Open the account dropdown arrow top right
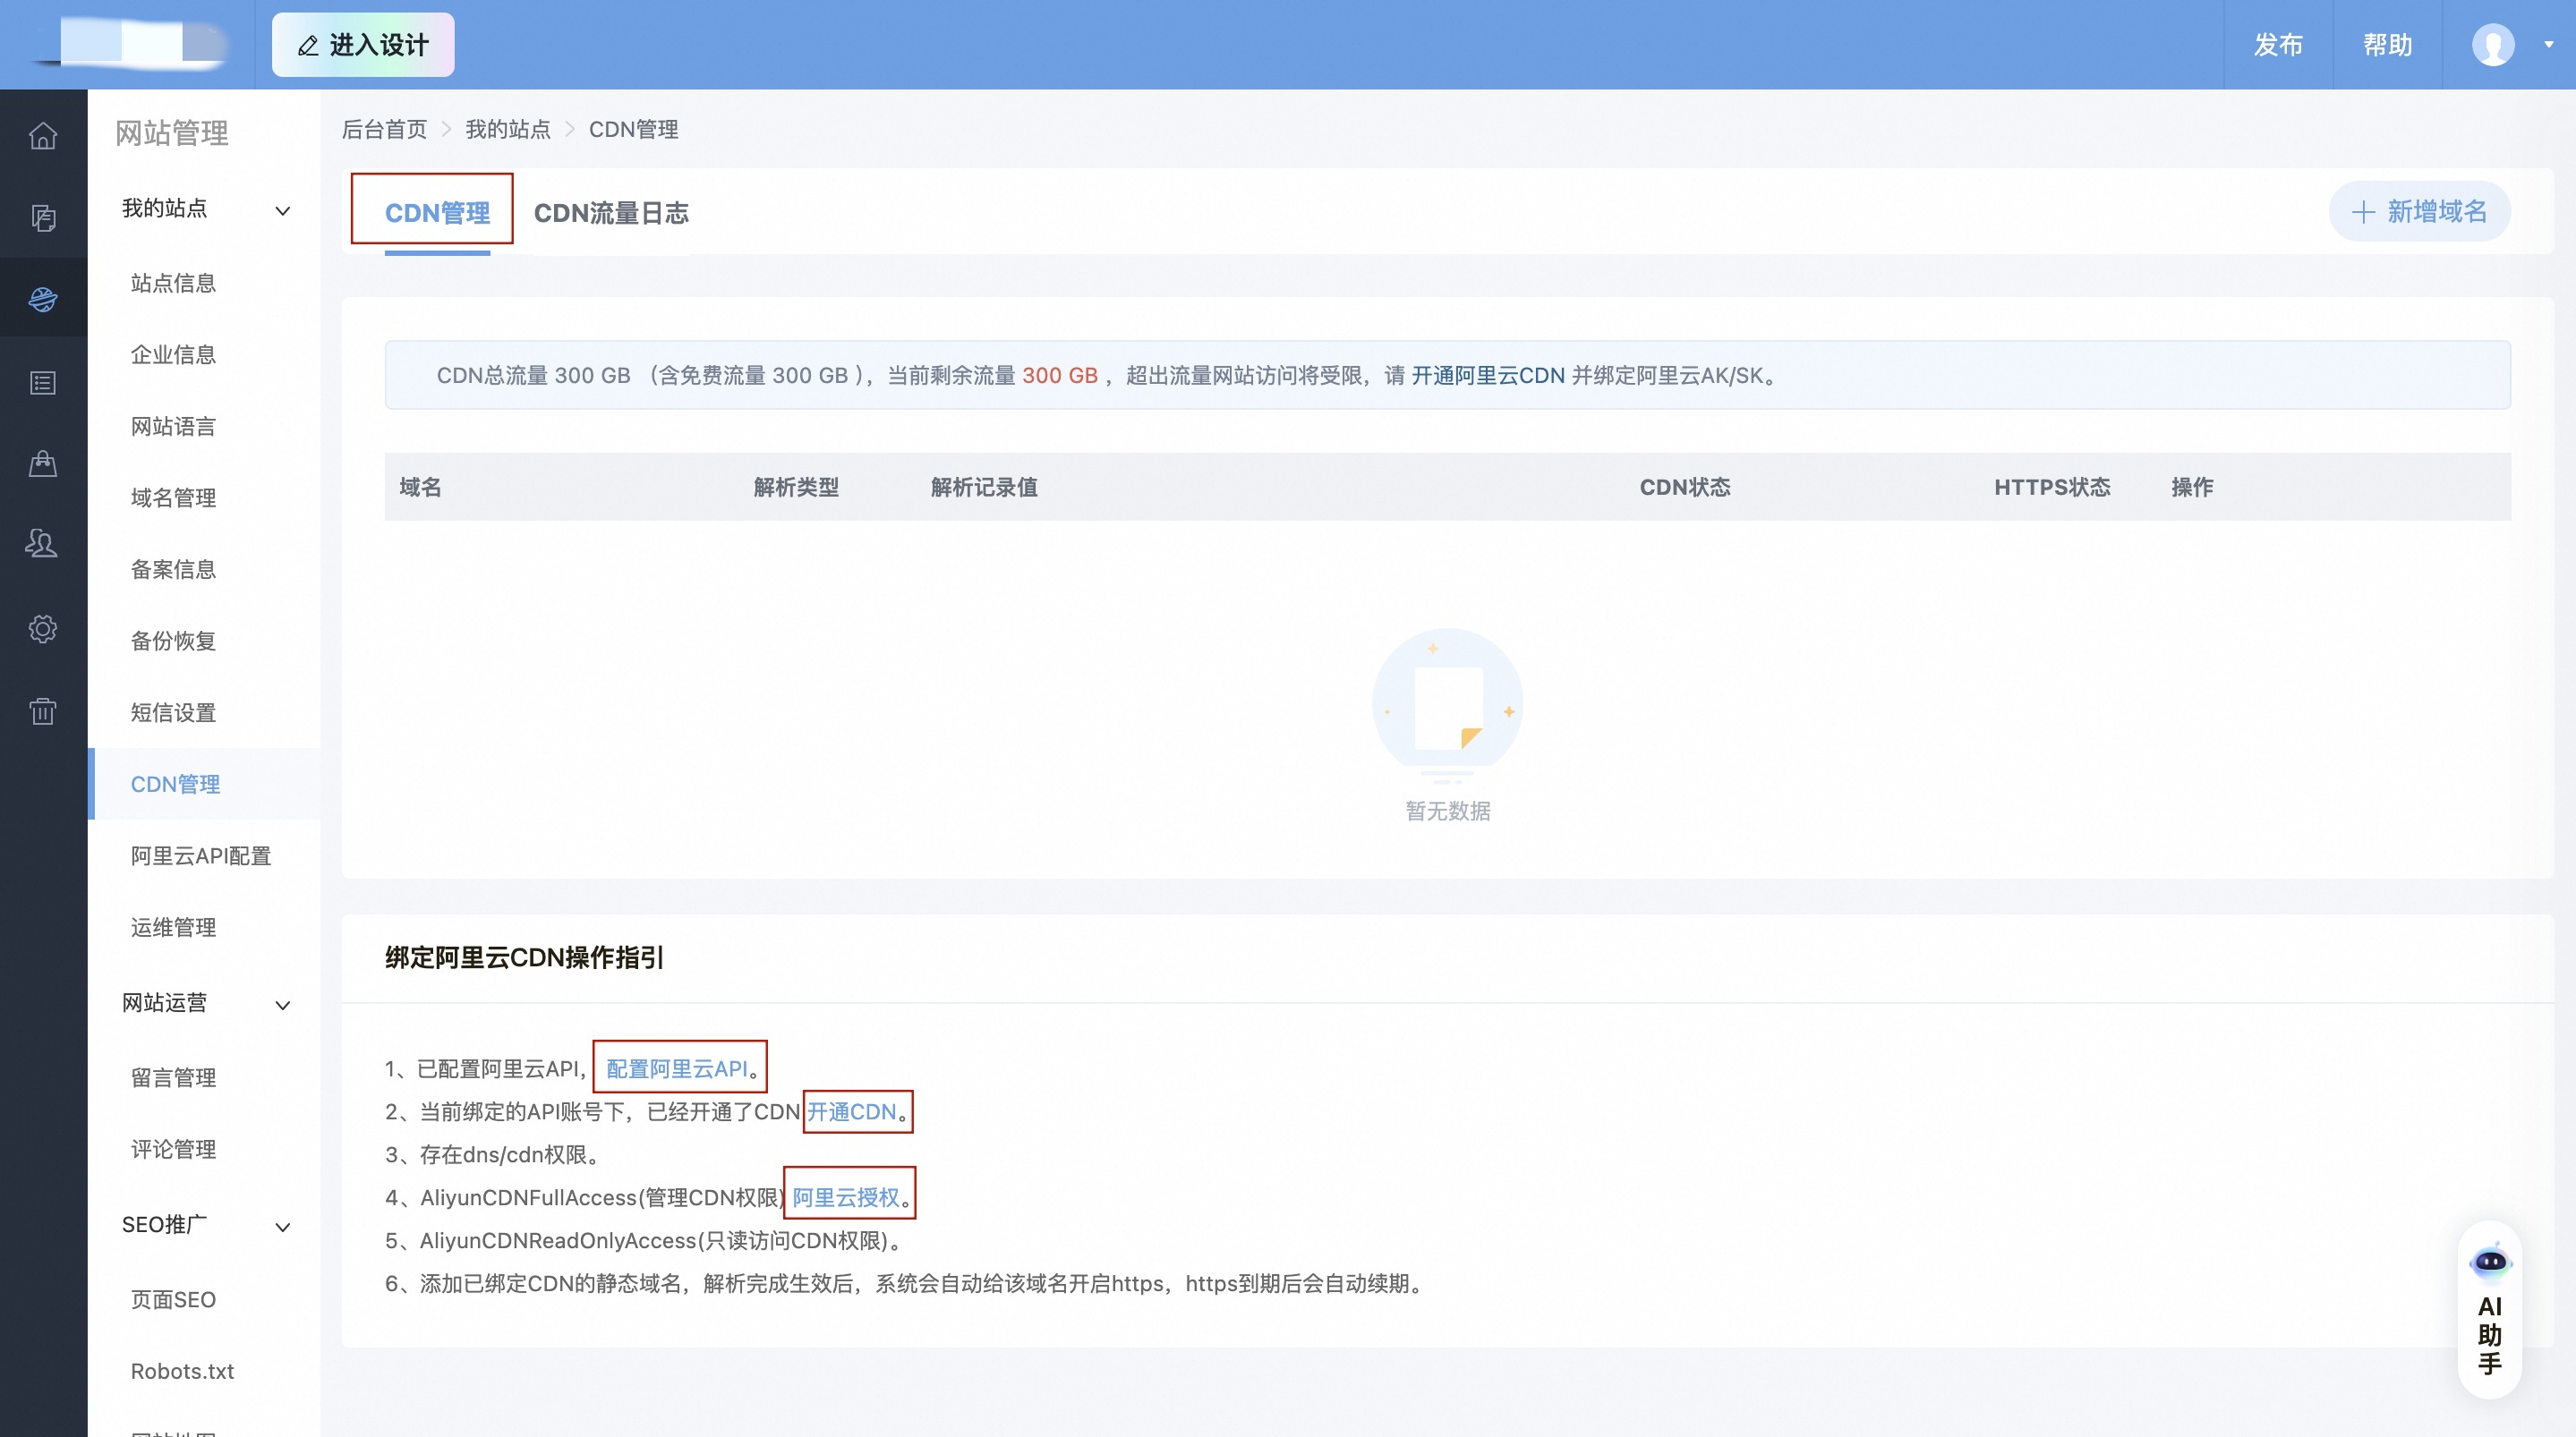Image resolution: width=2576 pixels, height=1437 pixels. 2545,45
